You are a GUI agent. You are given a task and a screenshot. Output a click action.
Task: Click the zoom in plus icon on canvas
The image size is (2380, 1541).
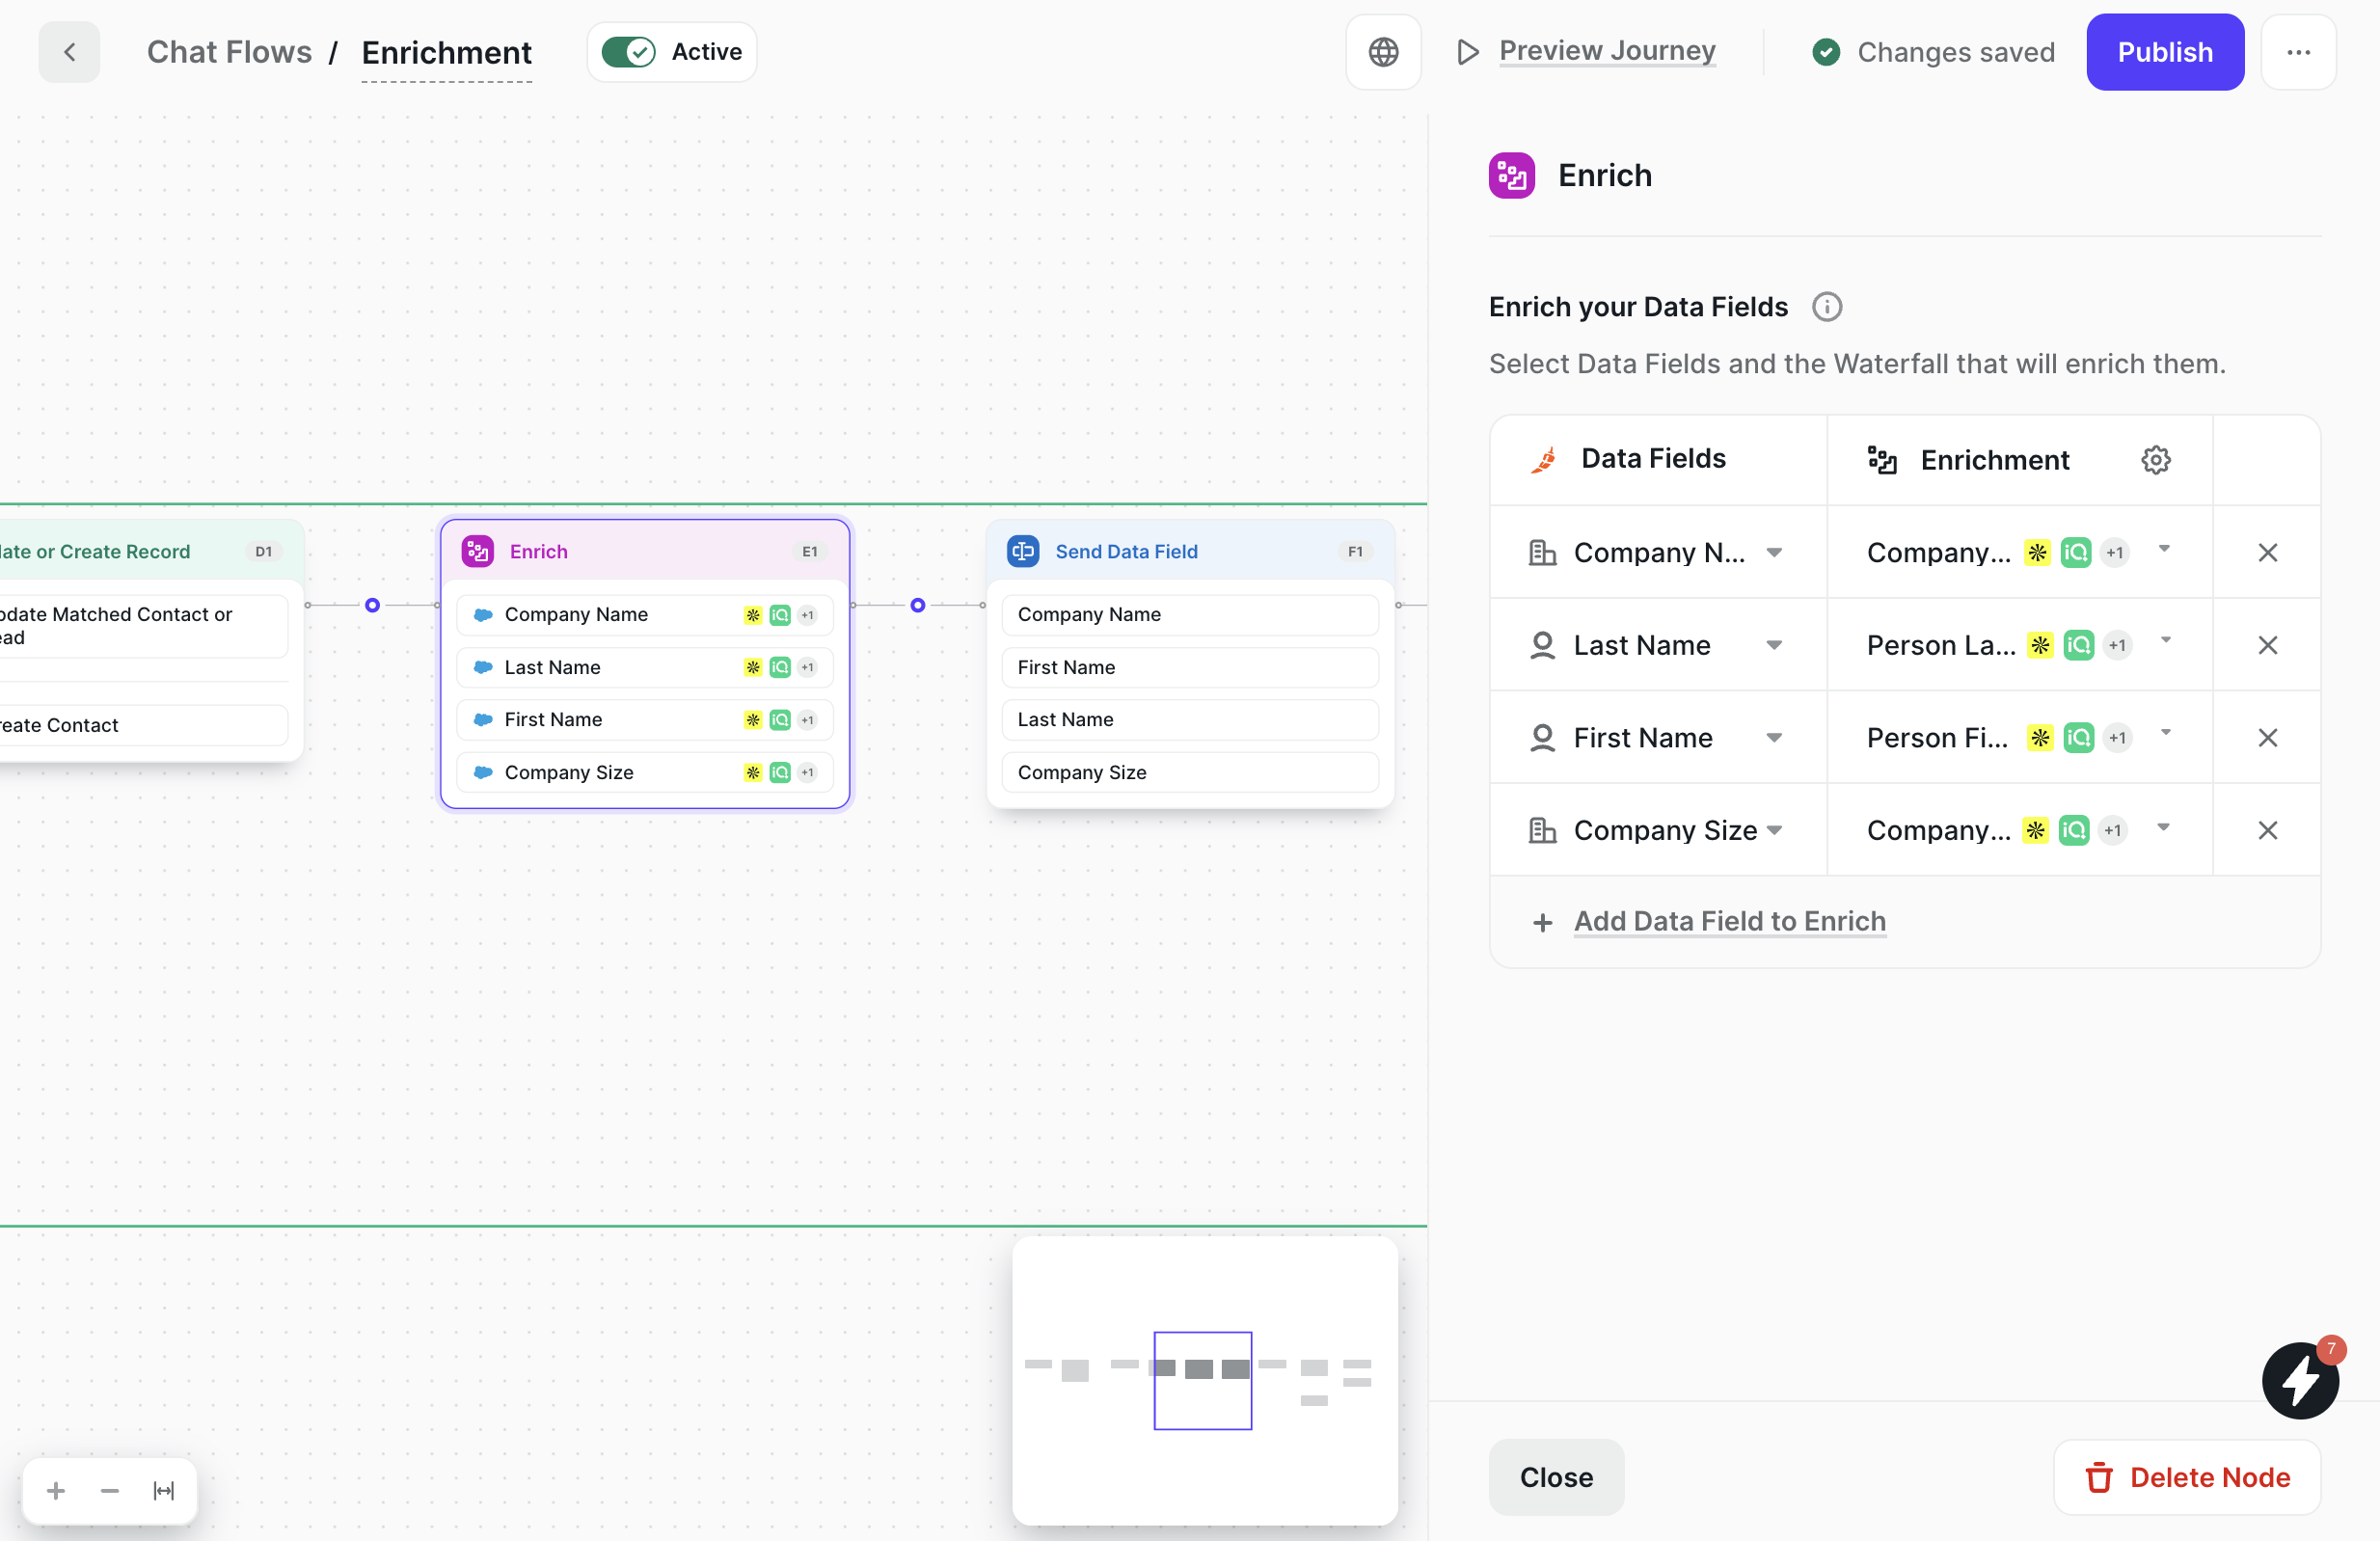[x=55, y=1490]
